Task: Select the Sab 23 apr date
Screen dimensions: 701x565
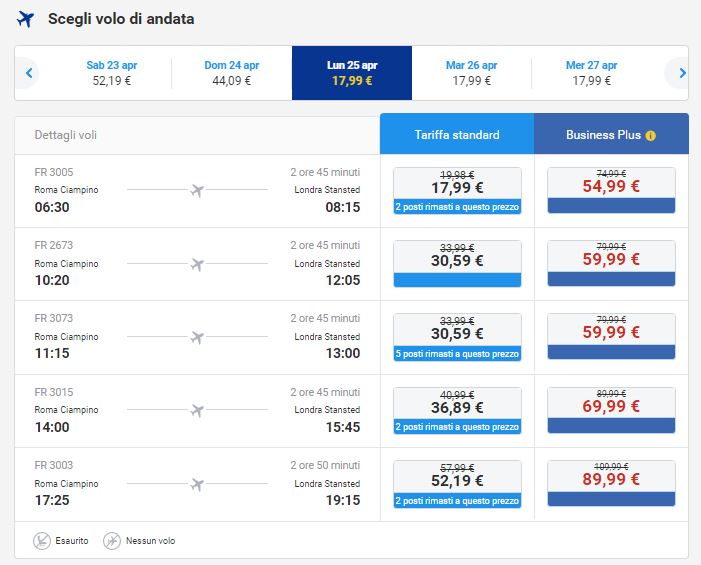Action: coord(112,73)
